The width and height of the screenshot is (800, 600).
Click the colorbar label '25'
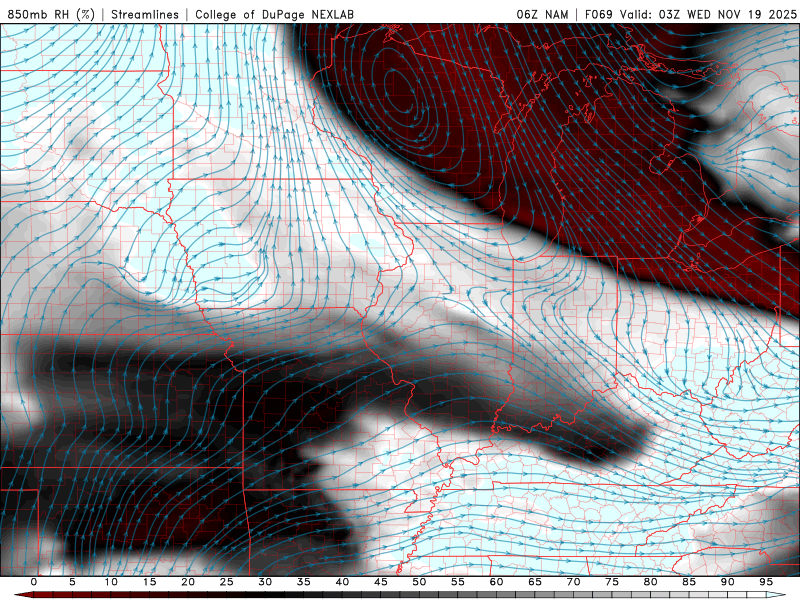(x=227, y=582)
